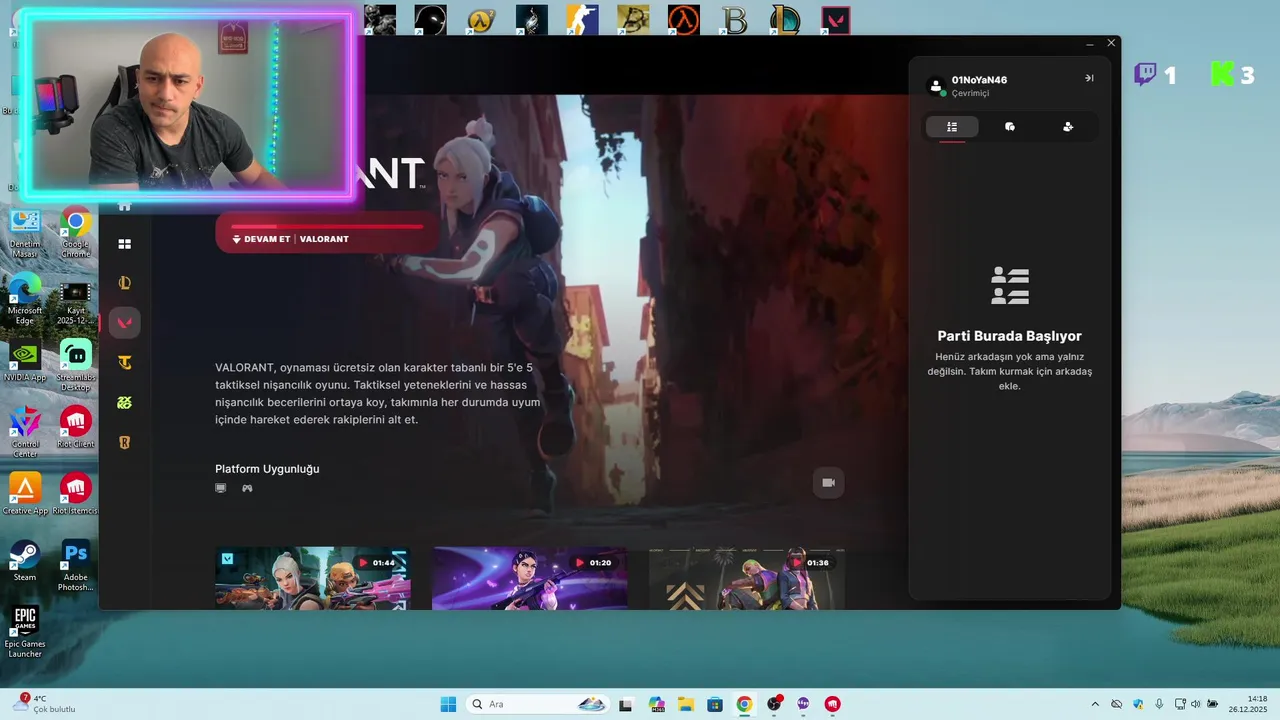Open Microsoft 365 Copilot from taskbar
Screen dimensions: 1280x720
point(656,704)
